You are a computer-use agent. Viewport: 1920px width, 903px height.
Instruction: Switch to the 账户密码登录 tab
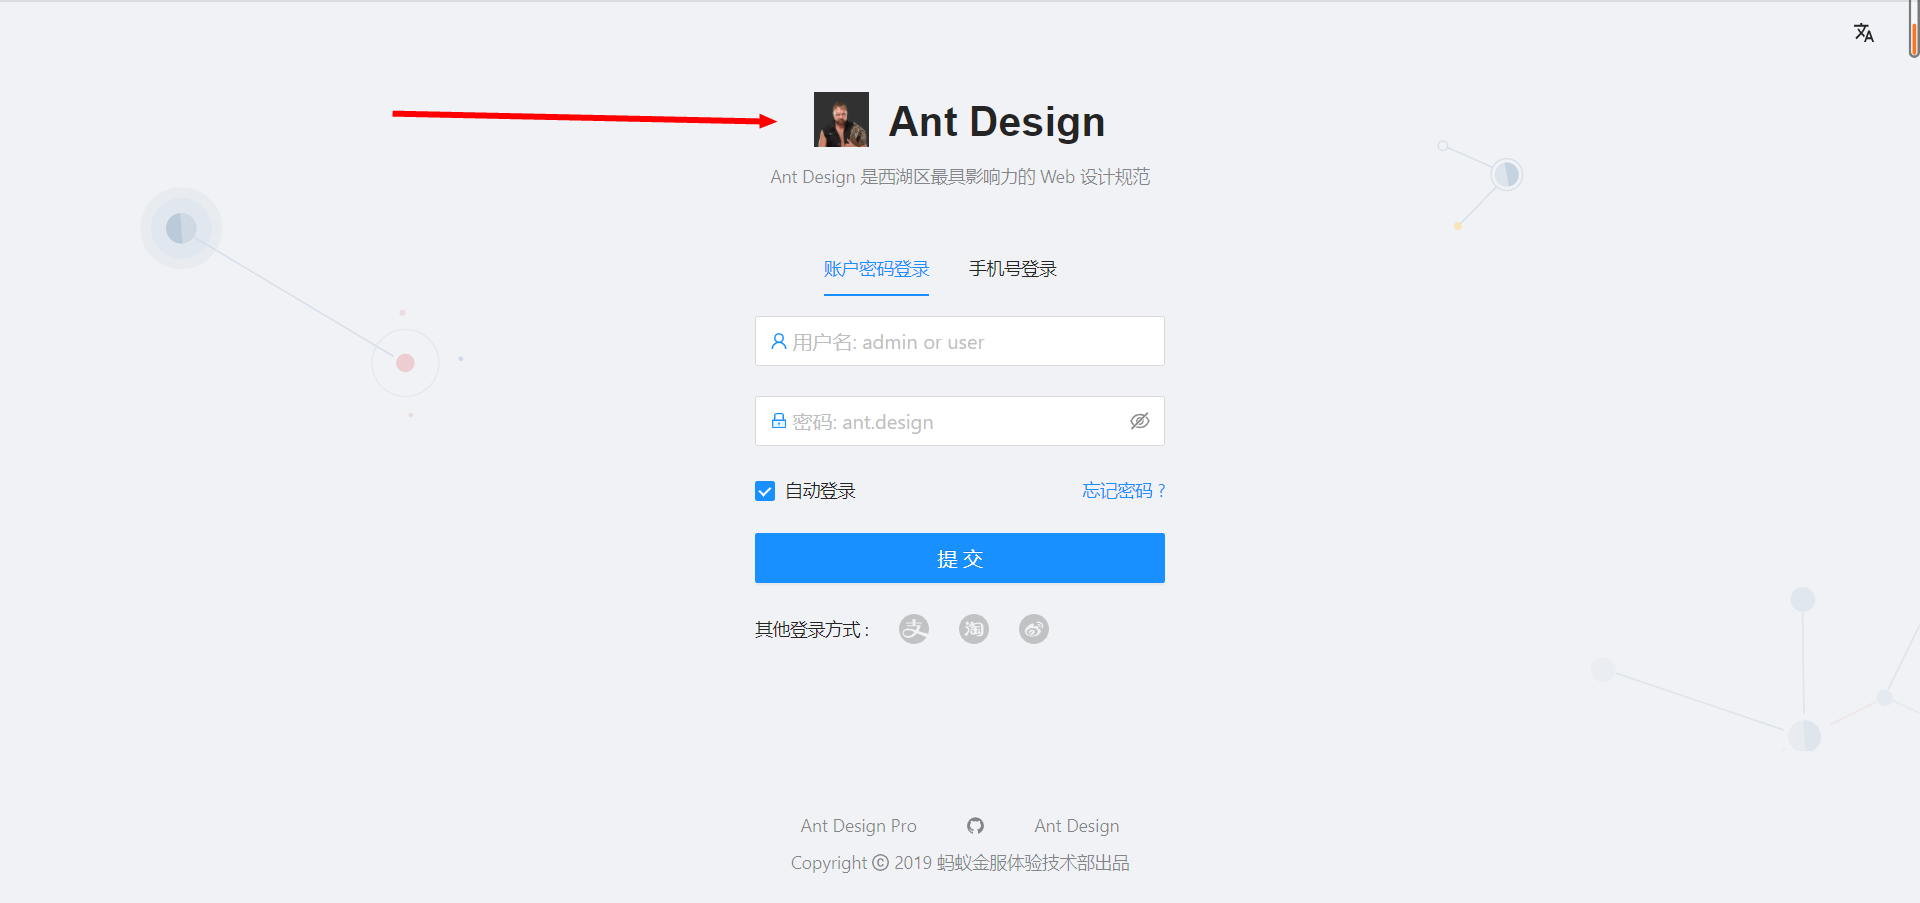pyautogui.click(x=876, y=268)
